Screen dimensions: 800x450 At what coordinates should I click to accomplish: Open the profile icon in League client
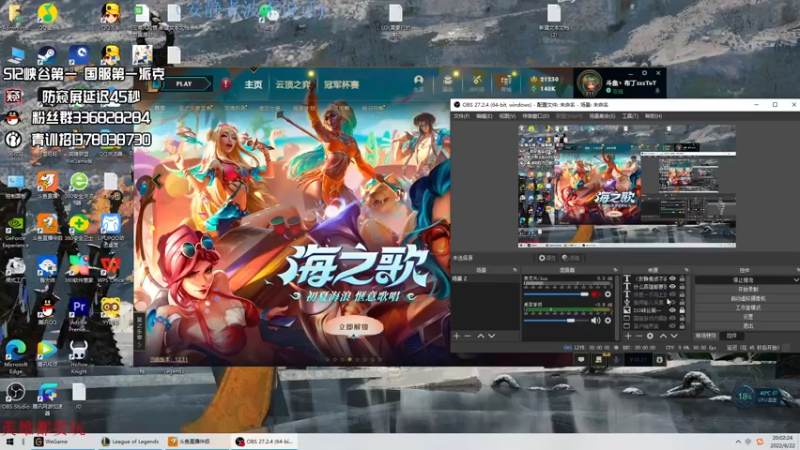coord(419,83)
